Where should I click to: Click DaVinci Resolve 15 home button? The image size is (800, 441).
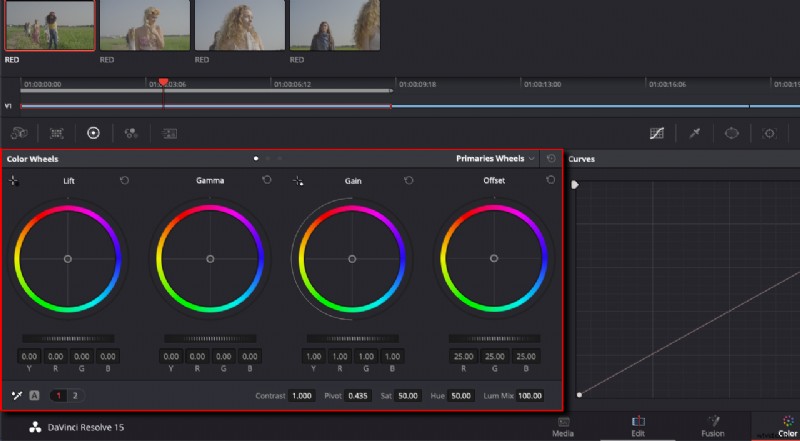point(77,427)
